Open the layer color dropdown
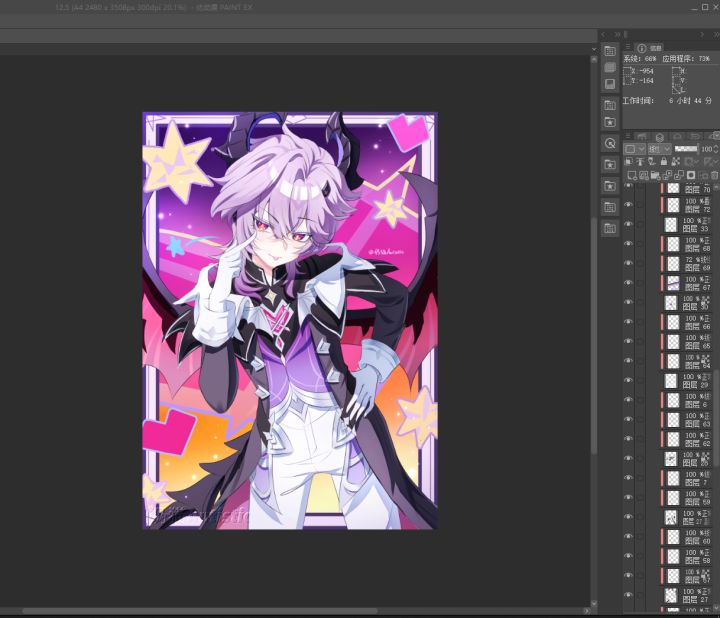Screen dimensions: 720x618 tap(634, 148)
